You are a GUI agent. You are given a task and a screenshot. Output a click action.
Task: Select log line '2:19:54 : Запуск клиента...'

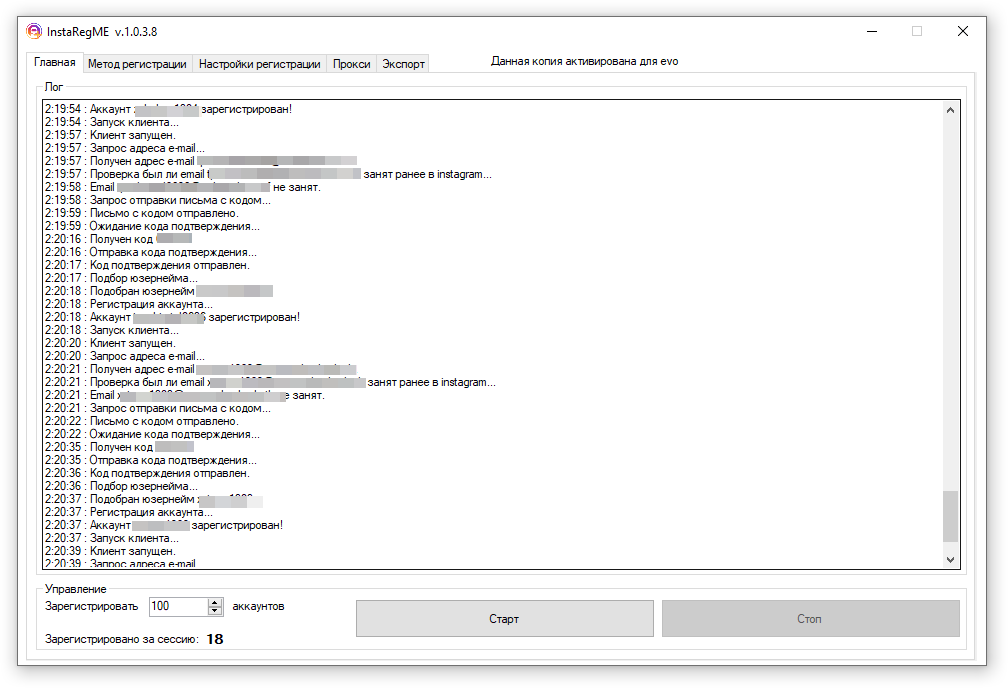coord(112,122)
